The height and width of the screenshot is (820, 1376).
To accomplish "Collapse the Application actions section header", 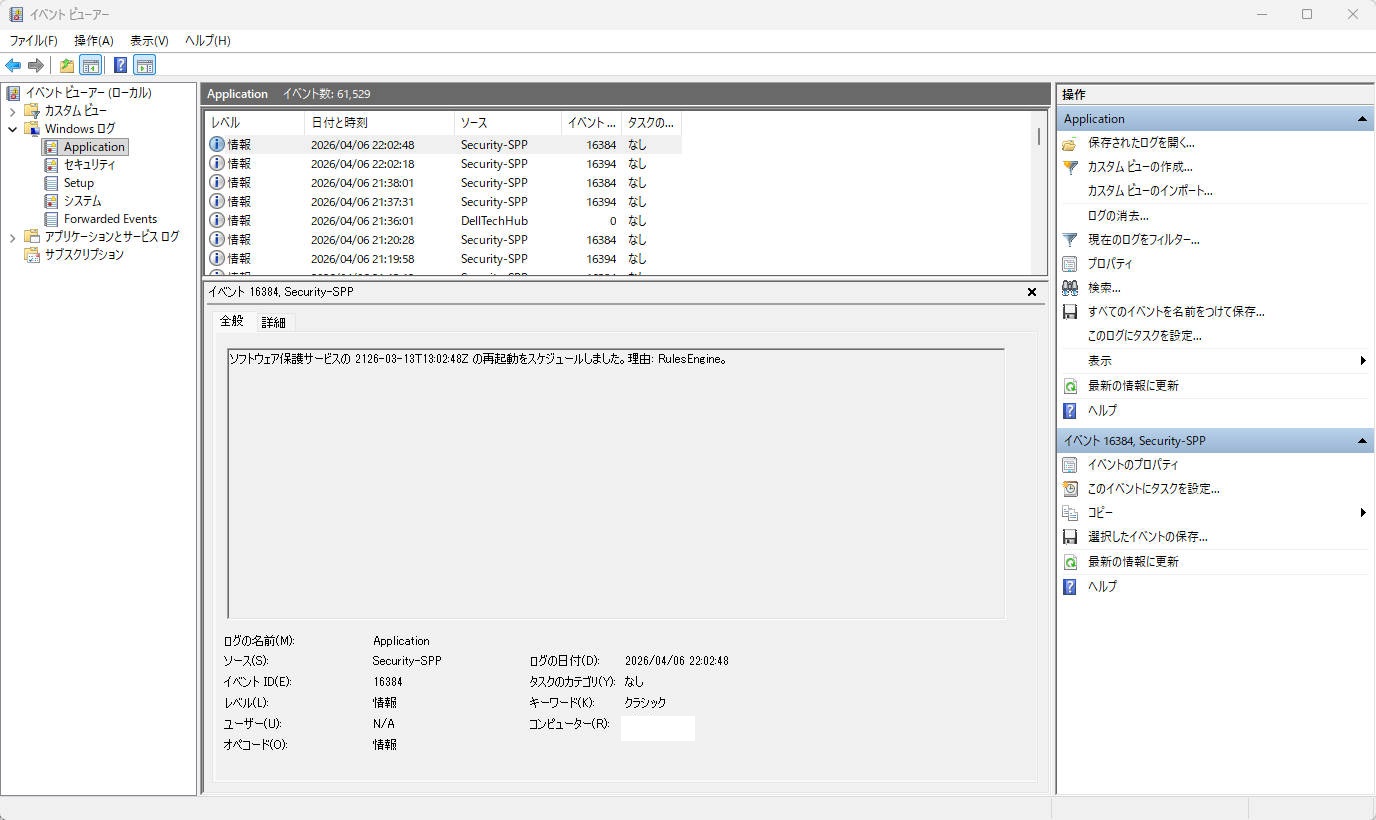I will pyautogui.click(x=1362, y=119).
